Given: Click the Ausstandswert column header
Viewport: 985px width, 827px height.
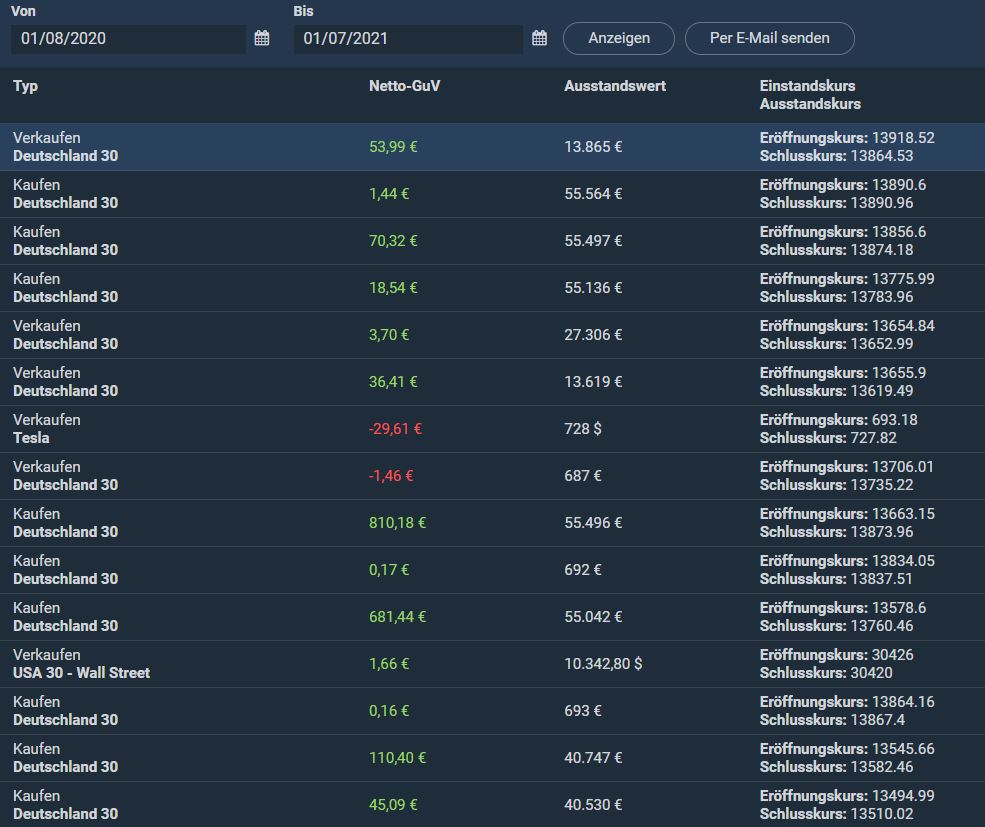Looking at the screenshot, I should tap(615, 86).
